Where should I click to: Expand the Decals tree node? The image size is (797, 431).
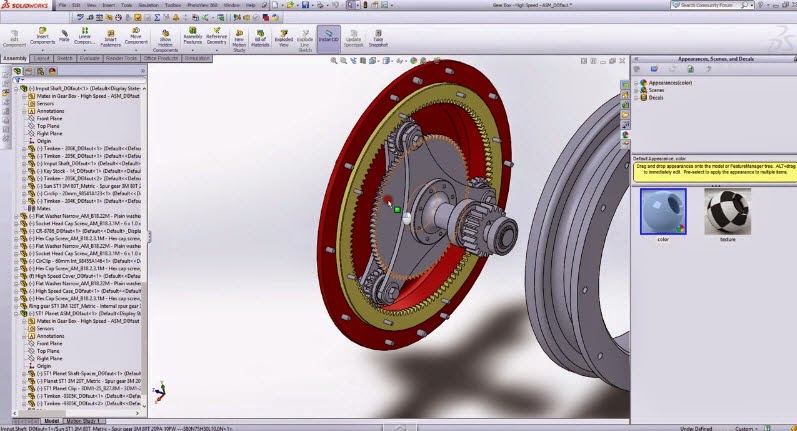(x=636, y=98)
